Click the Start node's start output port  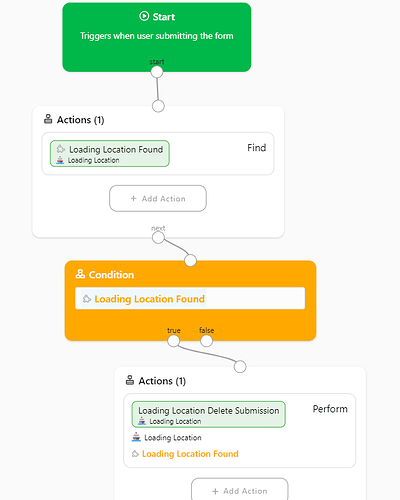[x=157, y=72]
